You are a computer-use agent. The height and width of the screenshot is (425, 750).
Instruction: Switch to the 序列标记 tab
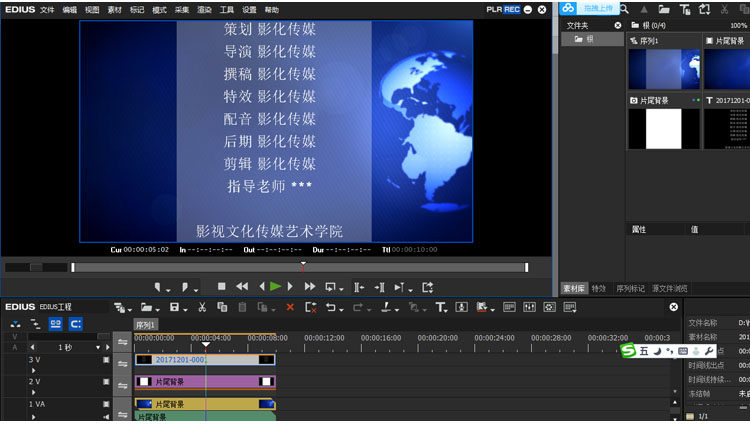pyautogui.click(x=630, y=288)
